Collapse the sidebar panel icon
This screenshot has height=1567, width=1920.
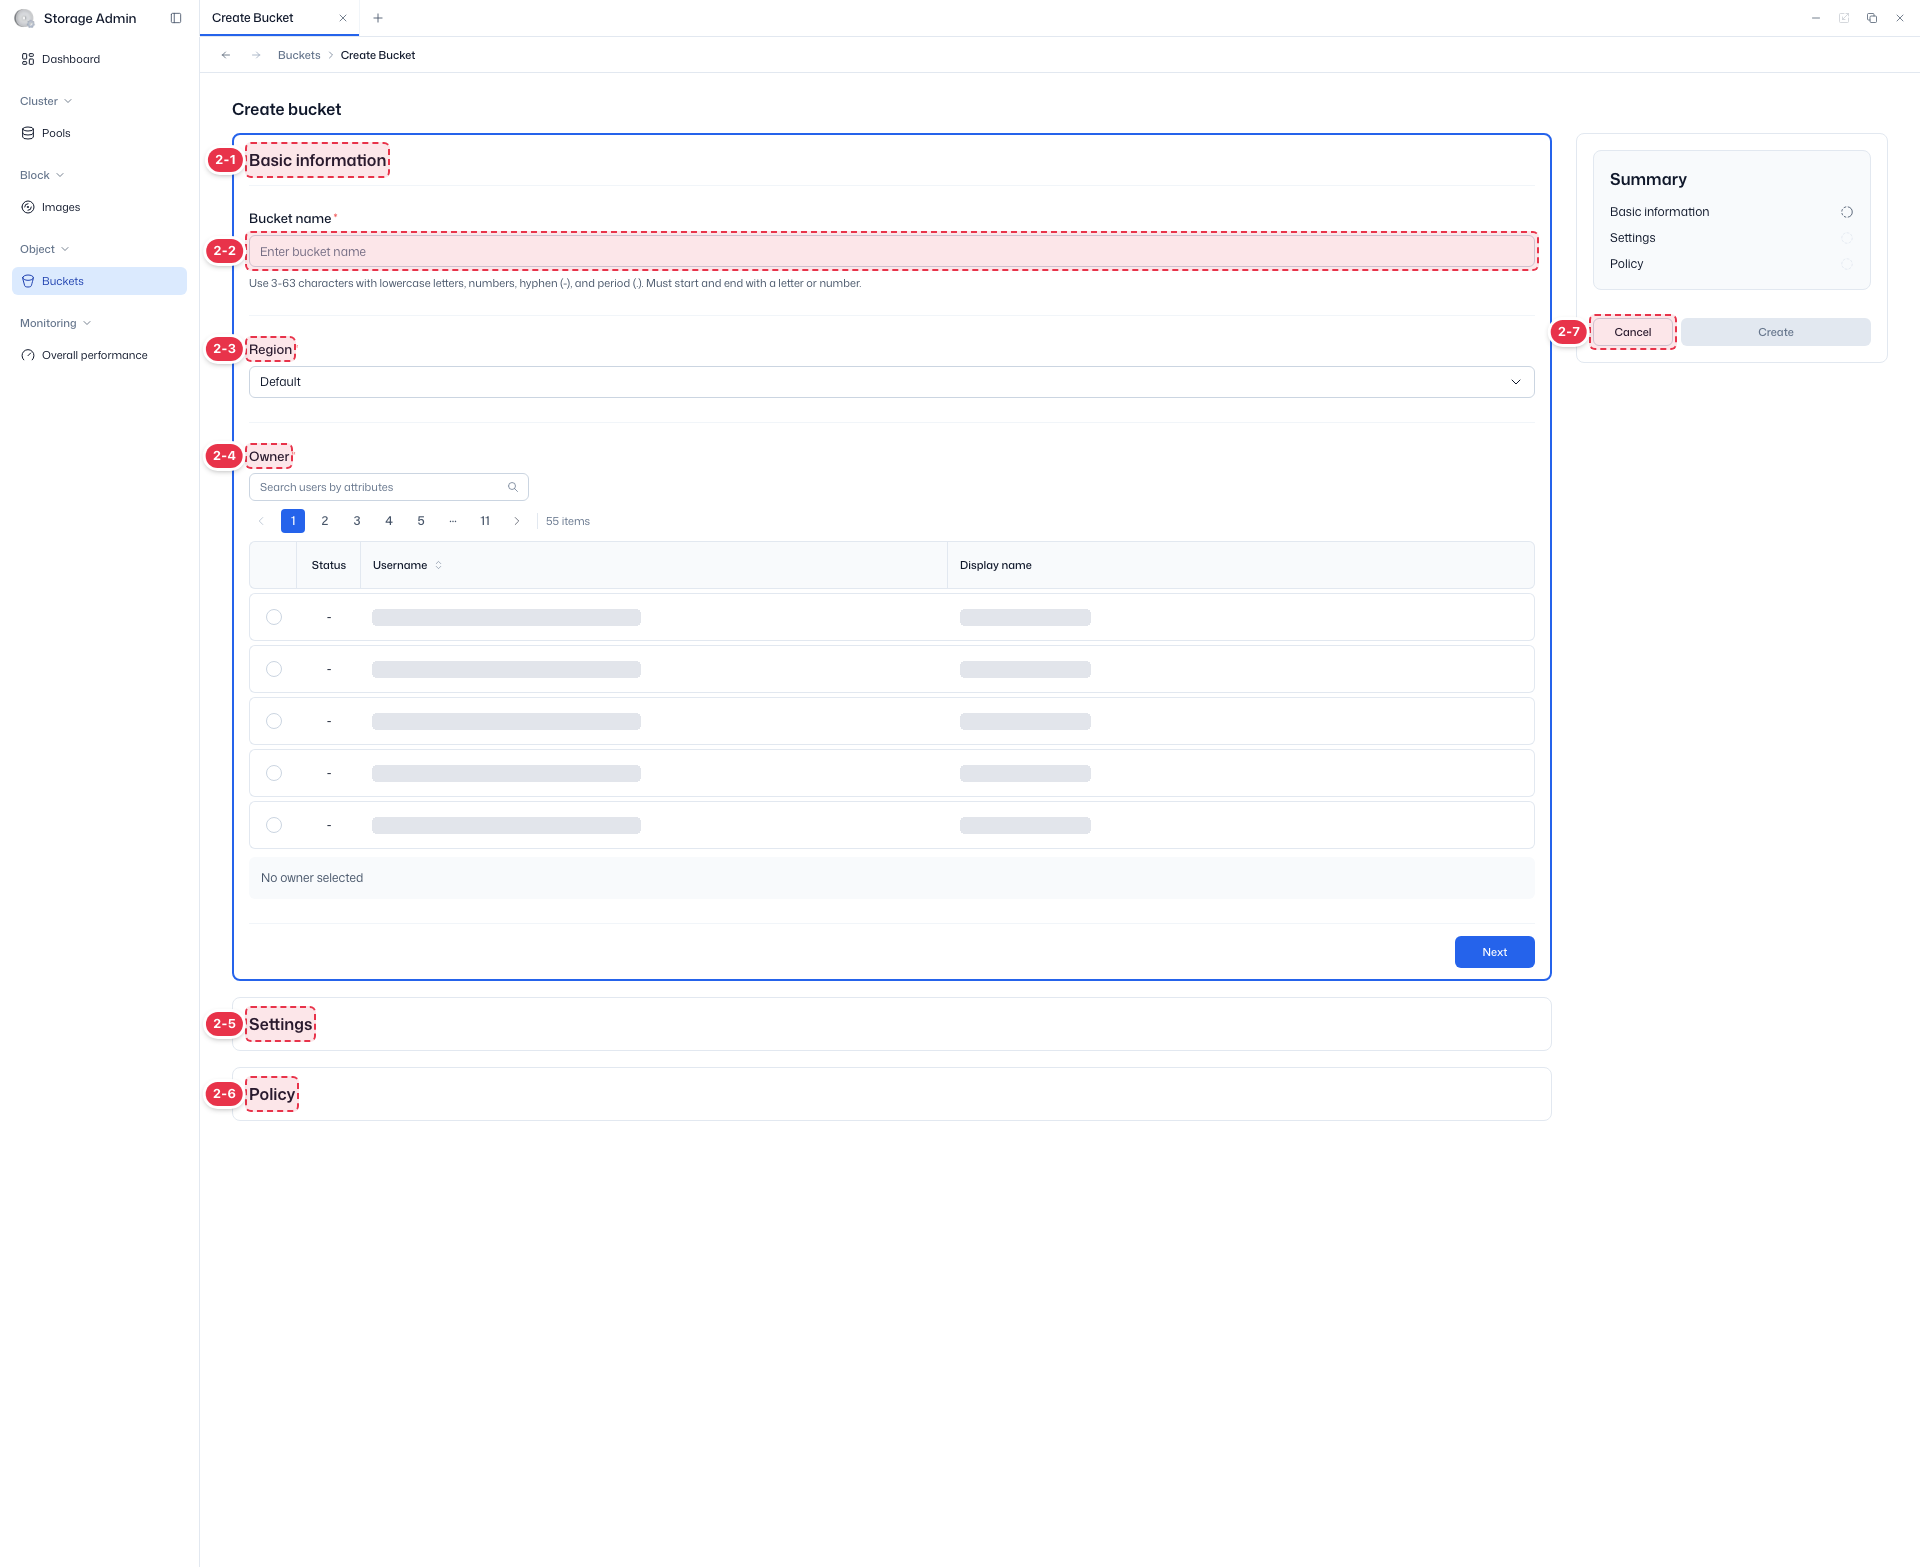176,18
